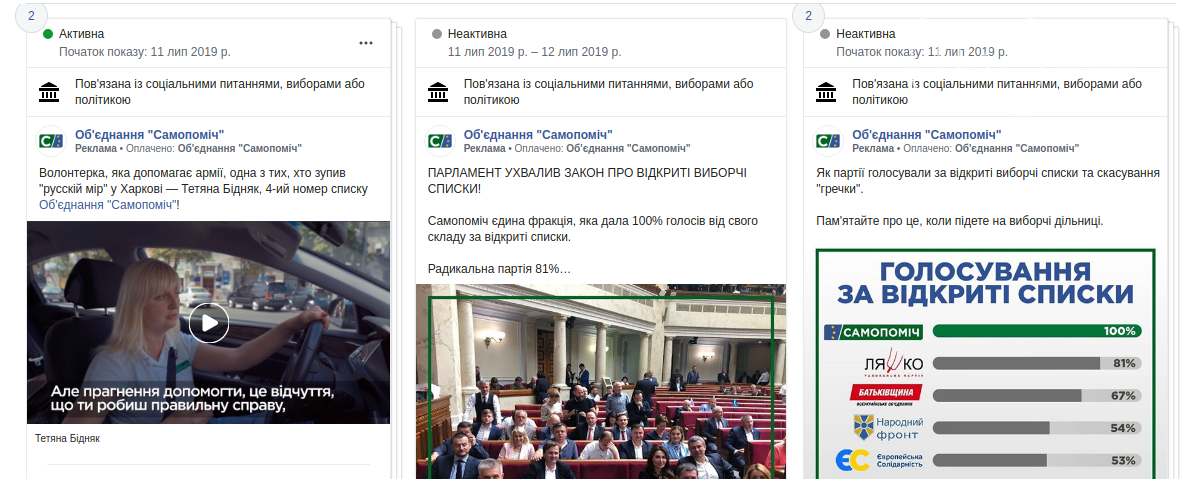
Task: Click 'Початок показу' date on the first card
Action: (x=145, y=52)
